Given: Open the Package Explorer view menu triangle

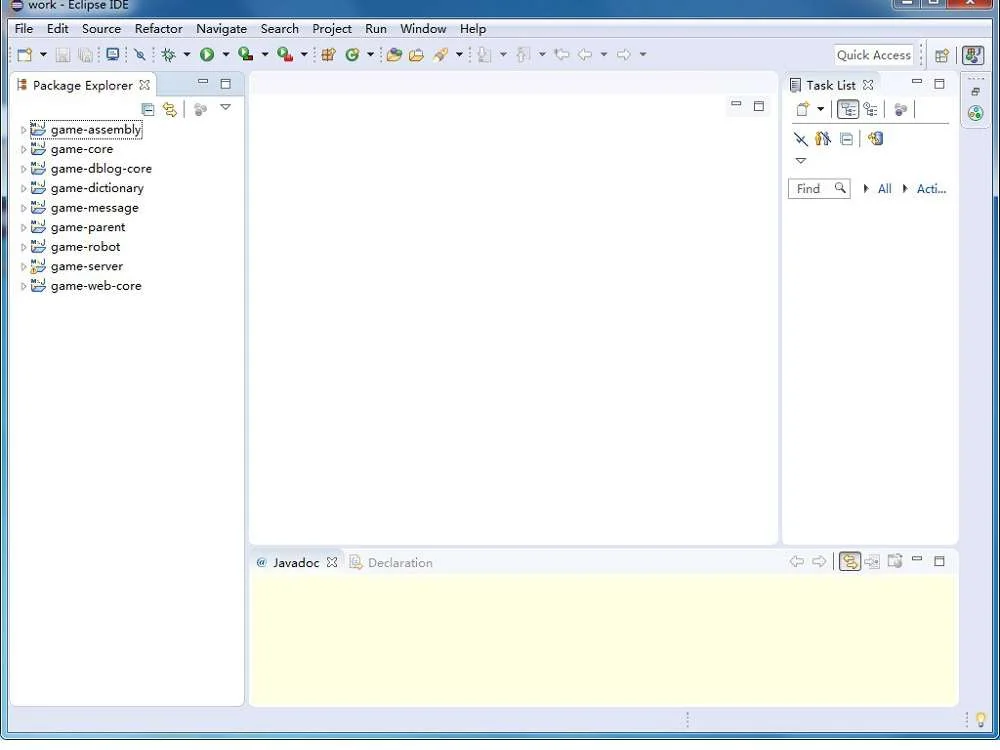Looking at the screenshot, I should pos(226,107).
